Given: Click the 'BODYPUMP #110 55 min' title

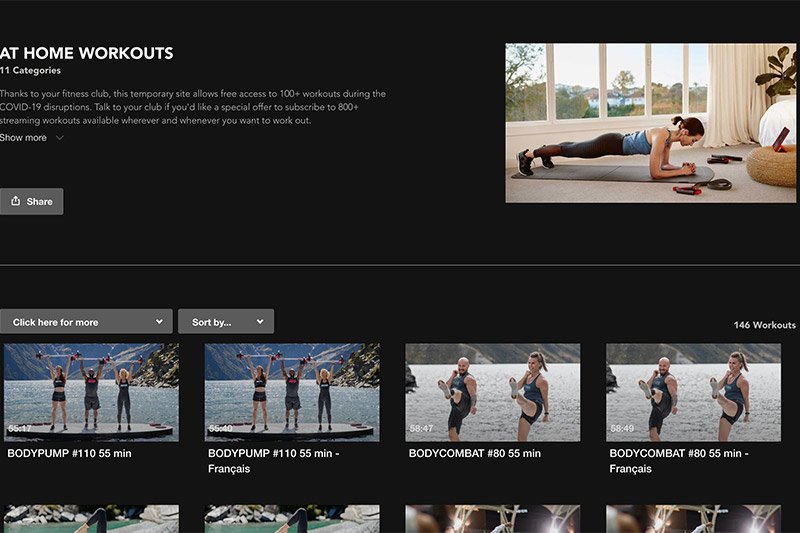Looking at the screenshot, I should pyautogui.click(x=69, y=453).
